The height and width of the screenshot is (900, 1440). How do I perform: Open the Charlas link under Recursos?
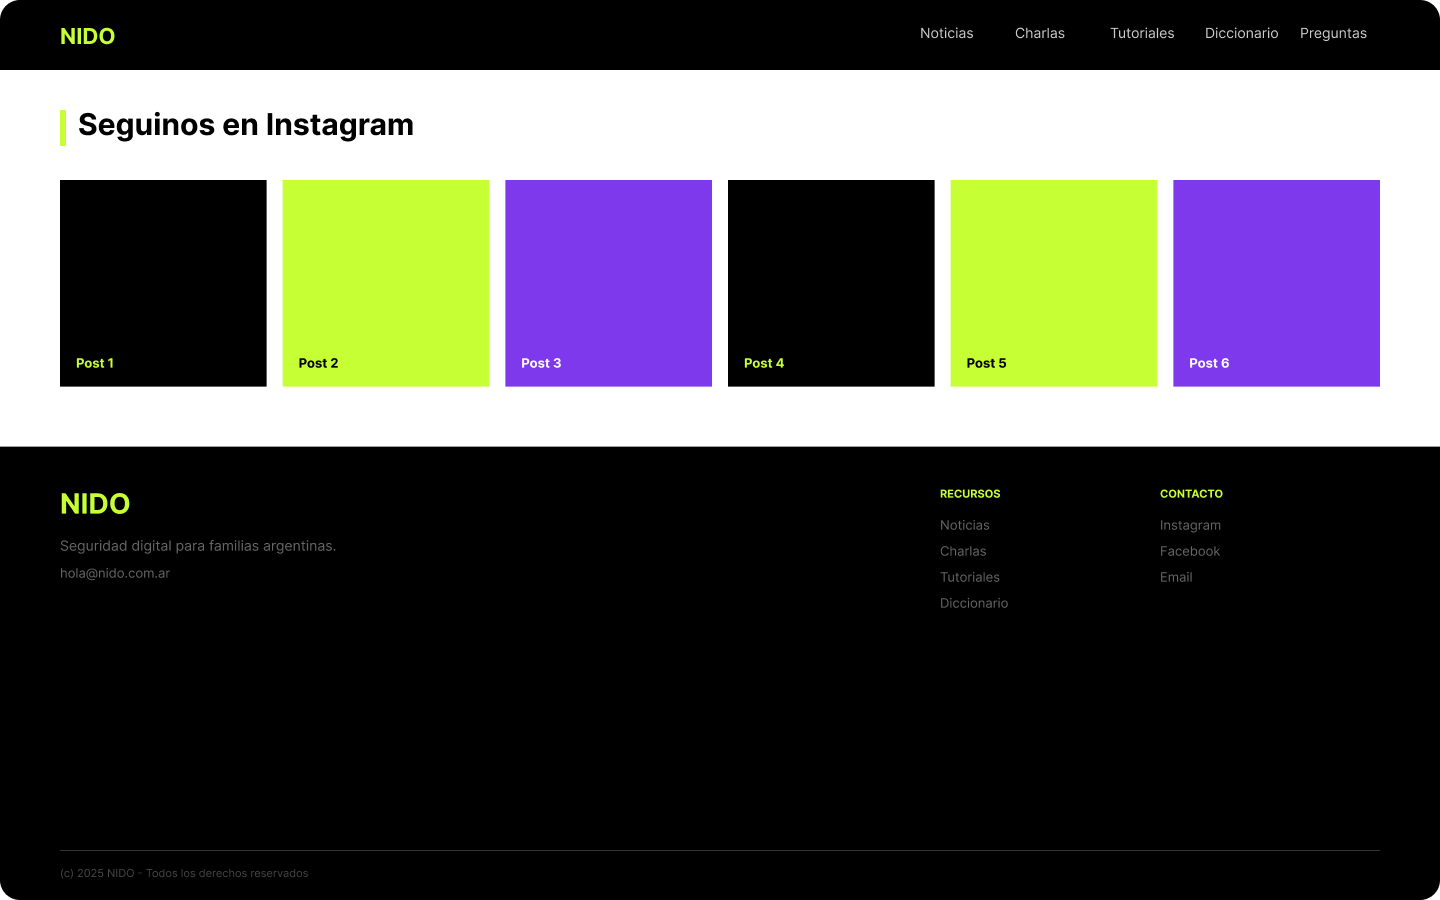point(963,551)
